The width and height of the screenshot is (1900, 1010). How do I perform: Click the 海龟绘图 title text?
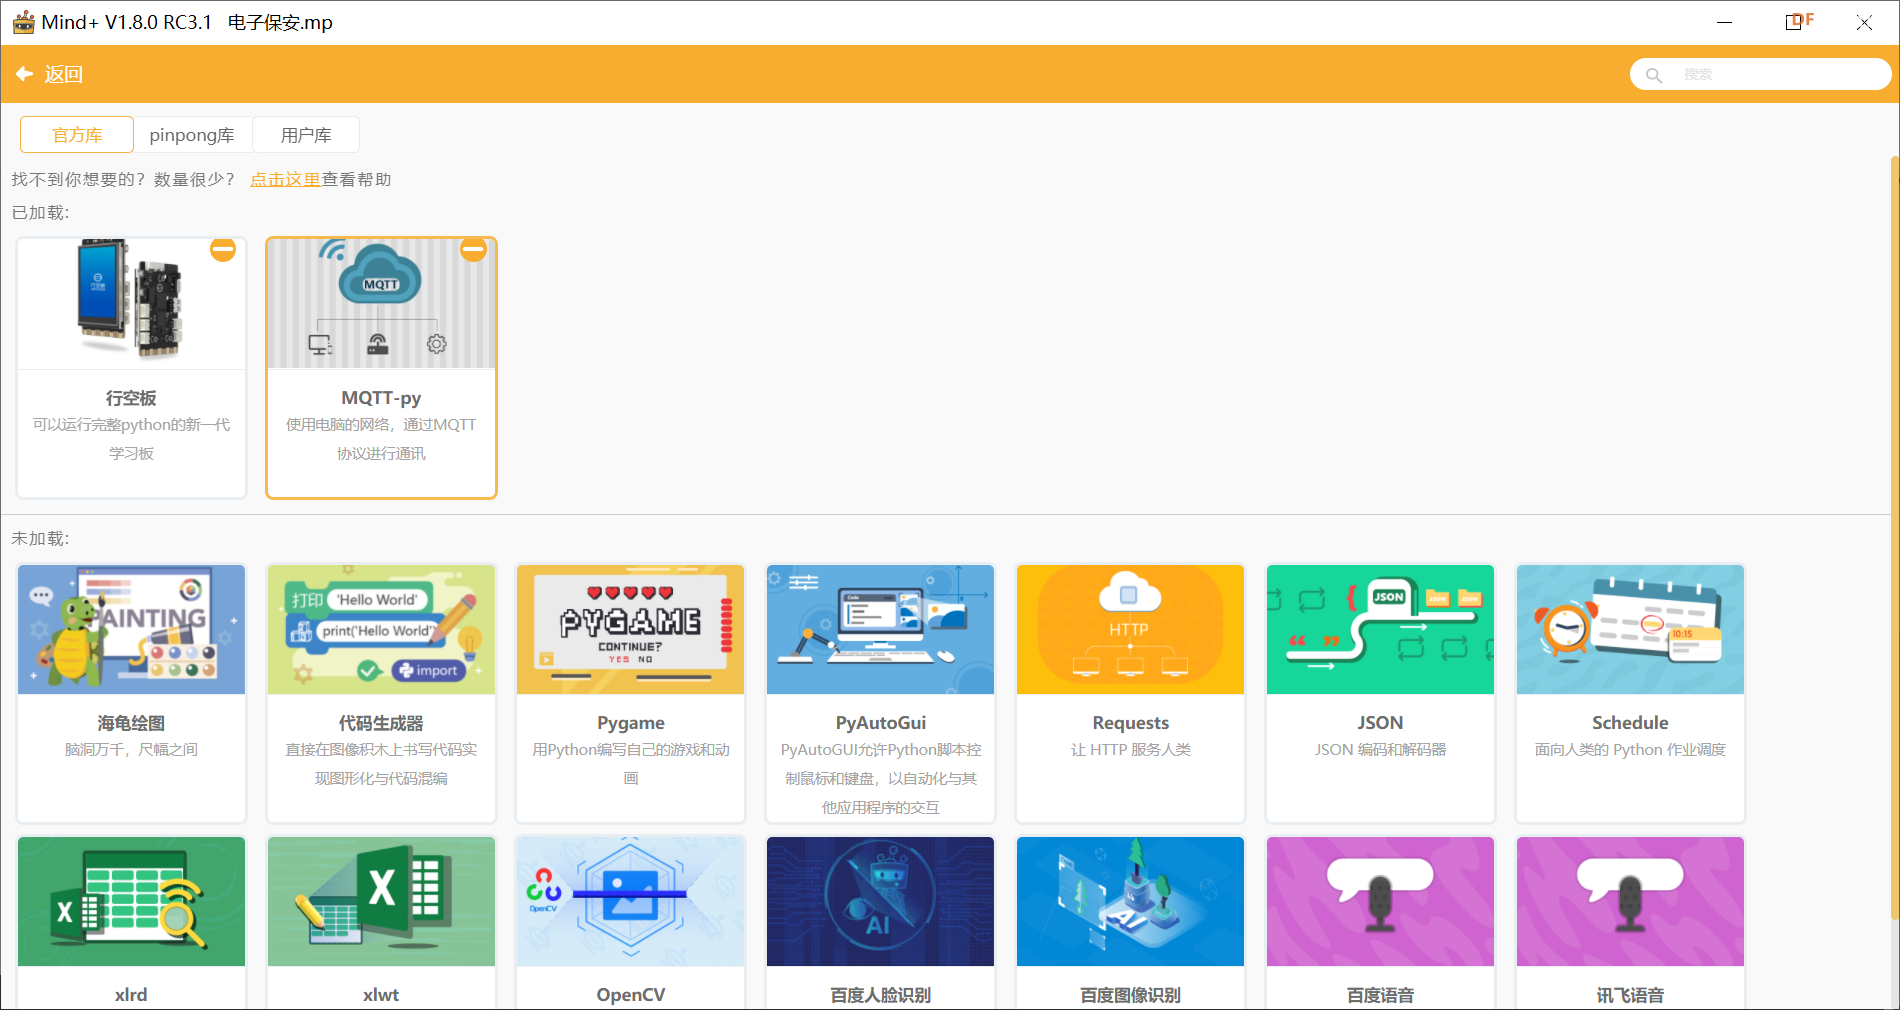(131, 723)
